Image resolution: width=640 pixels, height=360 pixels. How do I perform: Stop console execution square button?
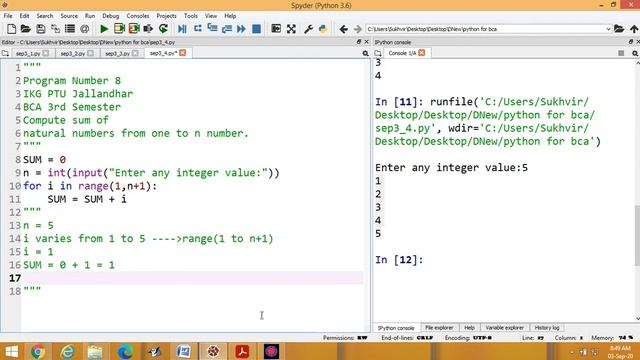[x=621, y=53]
